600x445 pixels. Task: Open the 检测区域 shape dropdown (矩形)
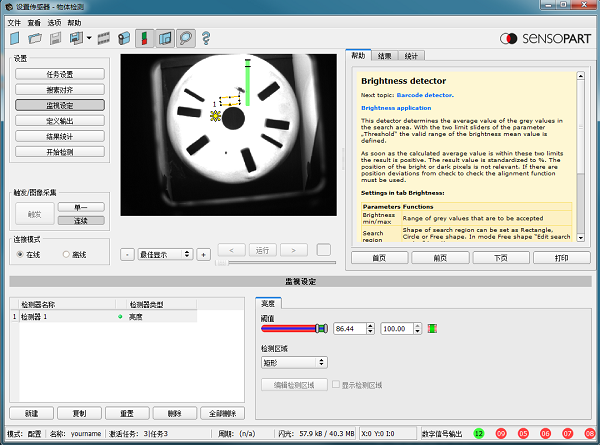(293, 362)
